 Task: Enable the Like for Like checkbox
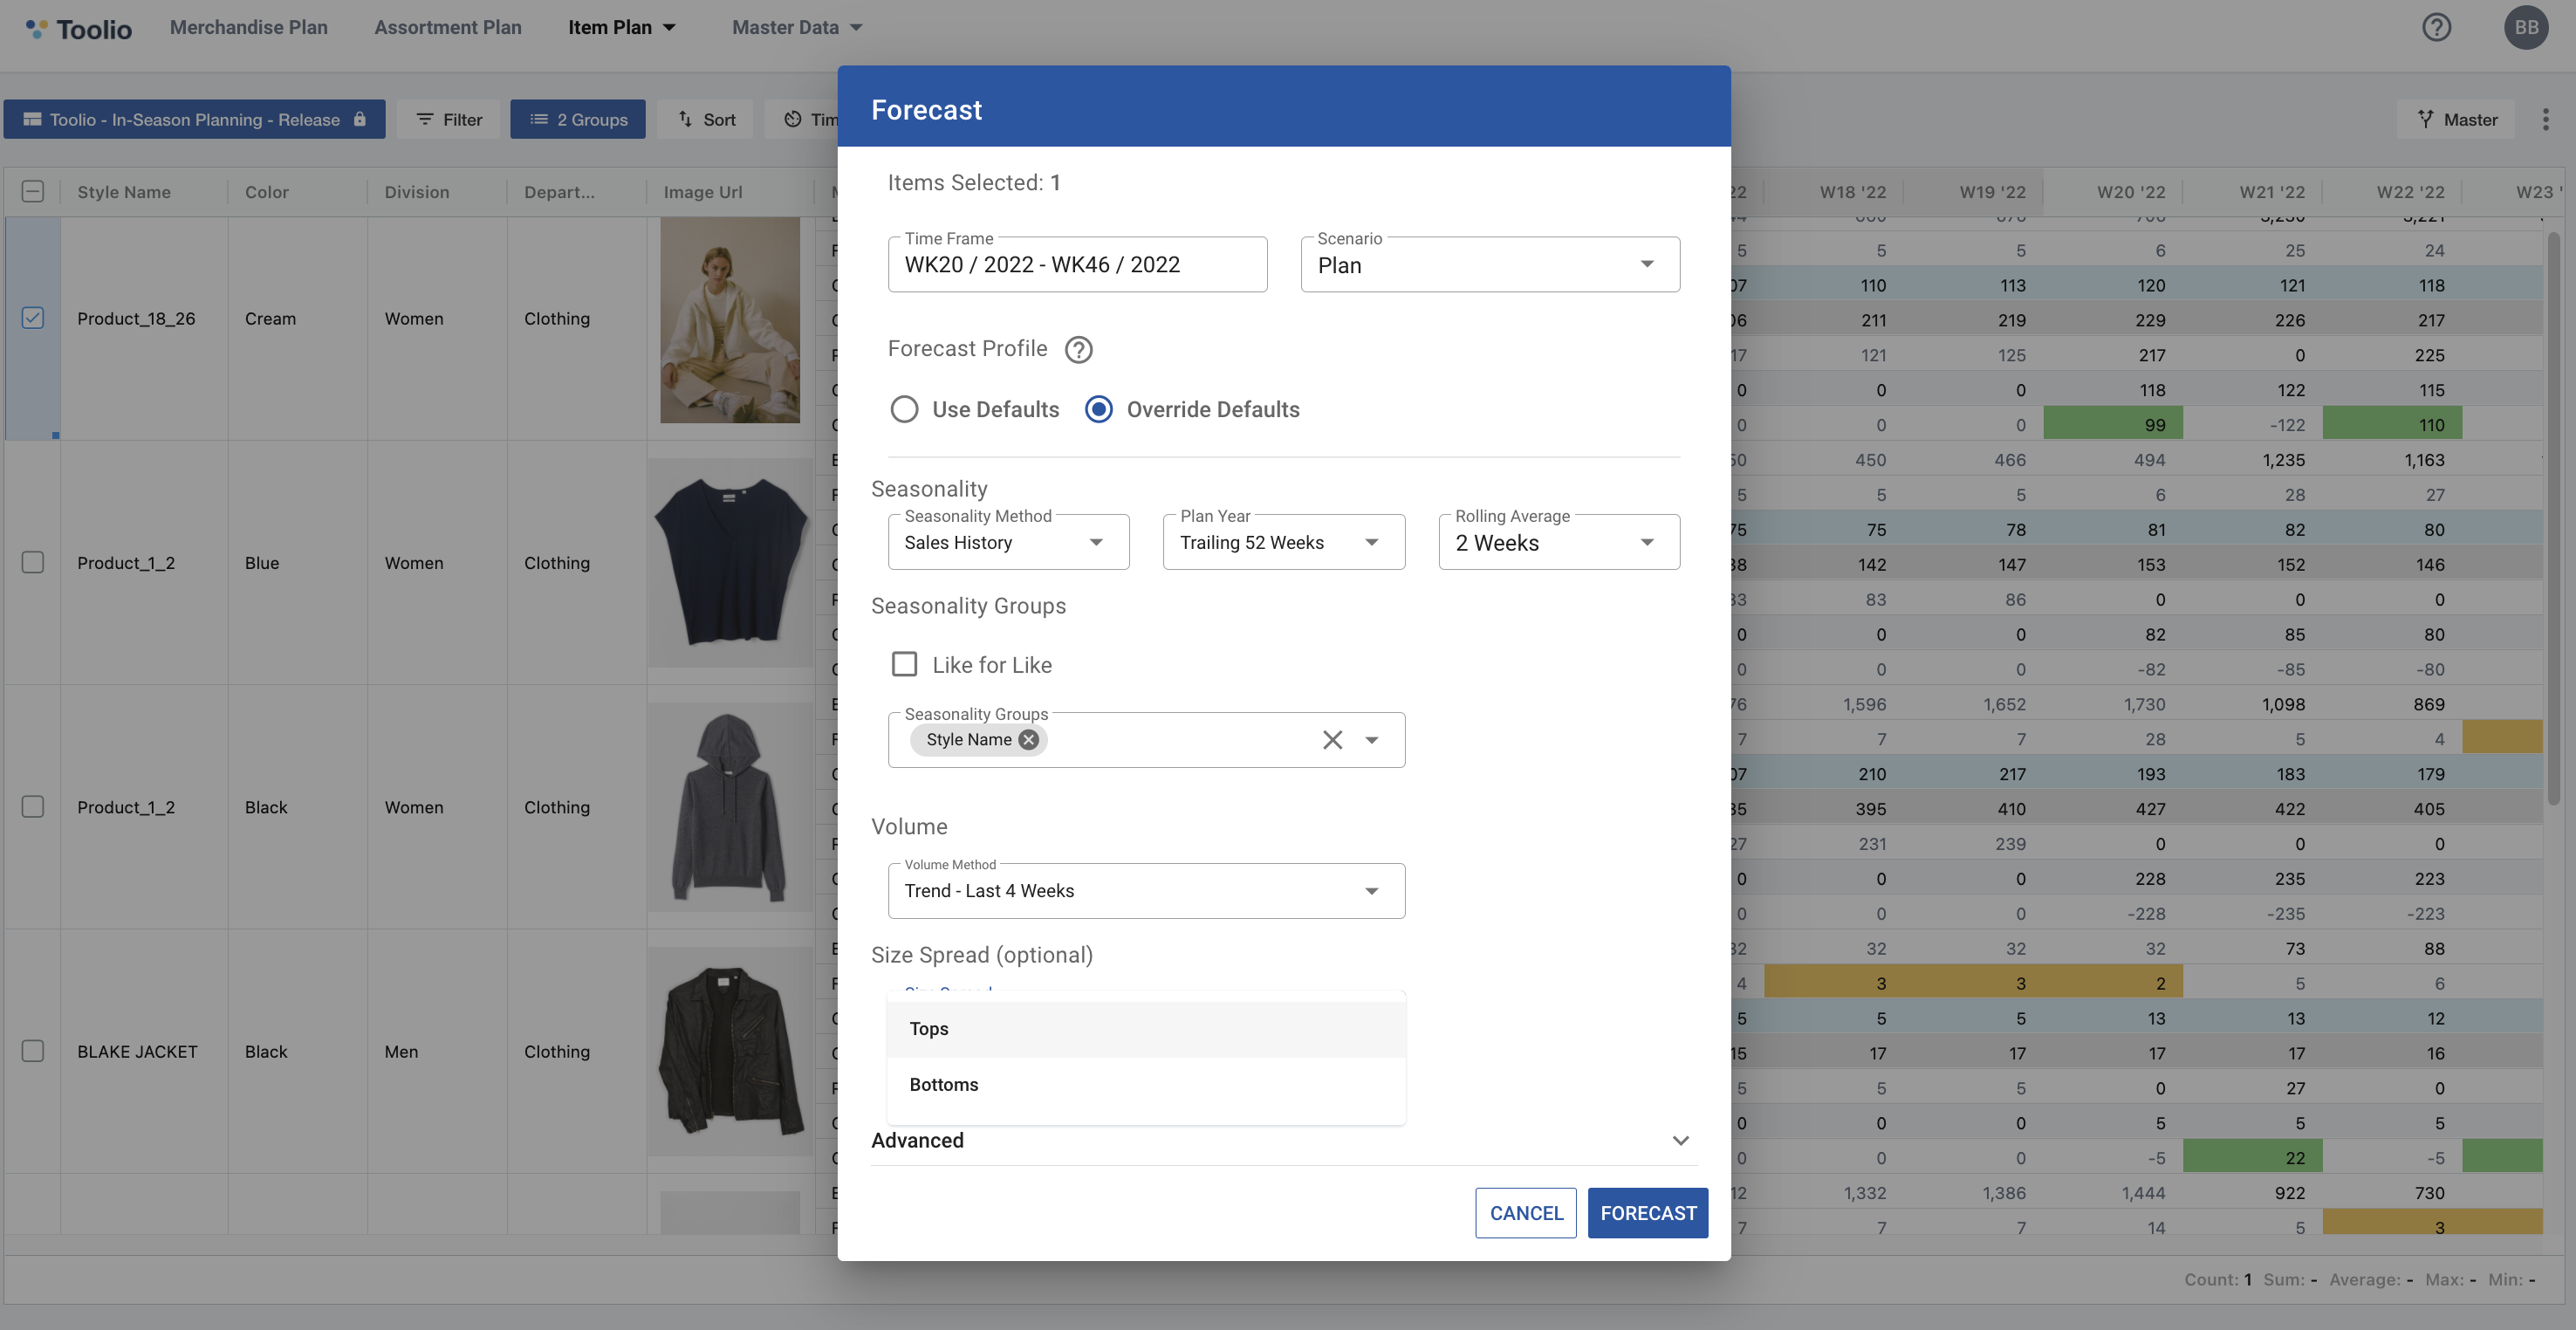[x=904, y=664]
